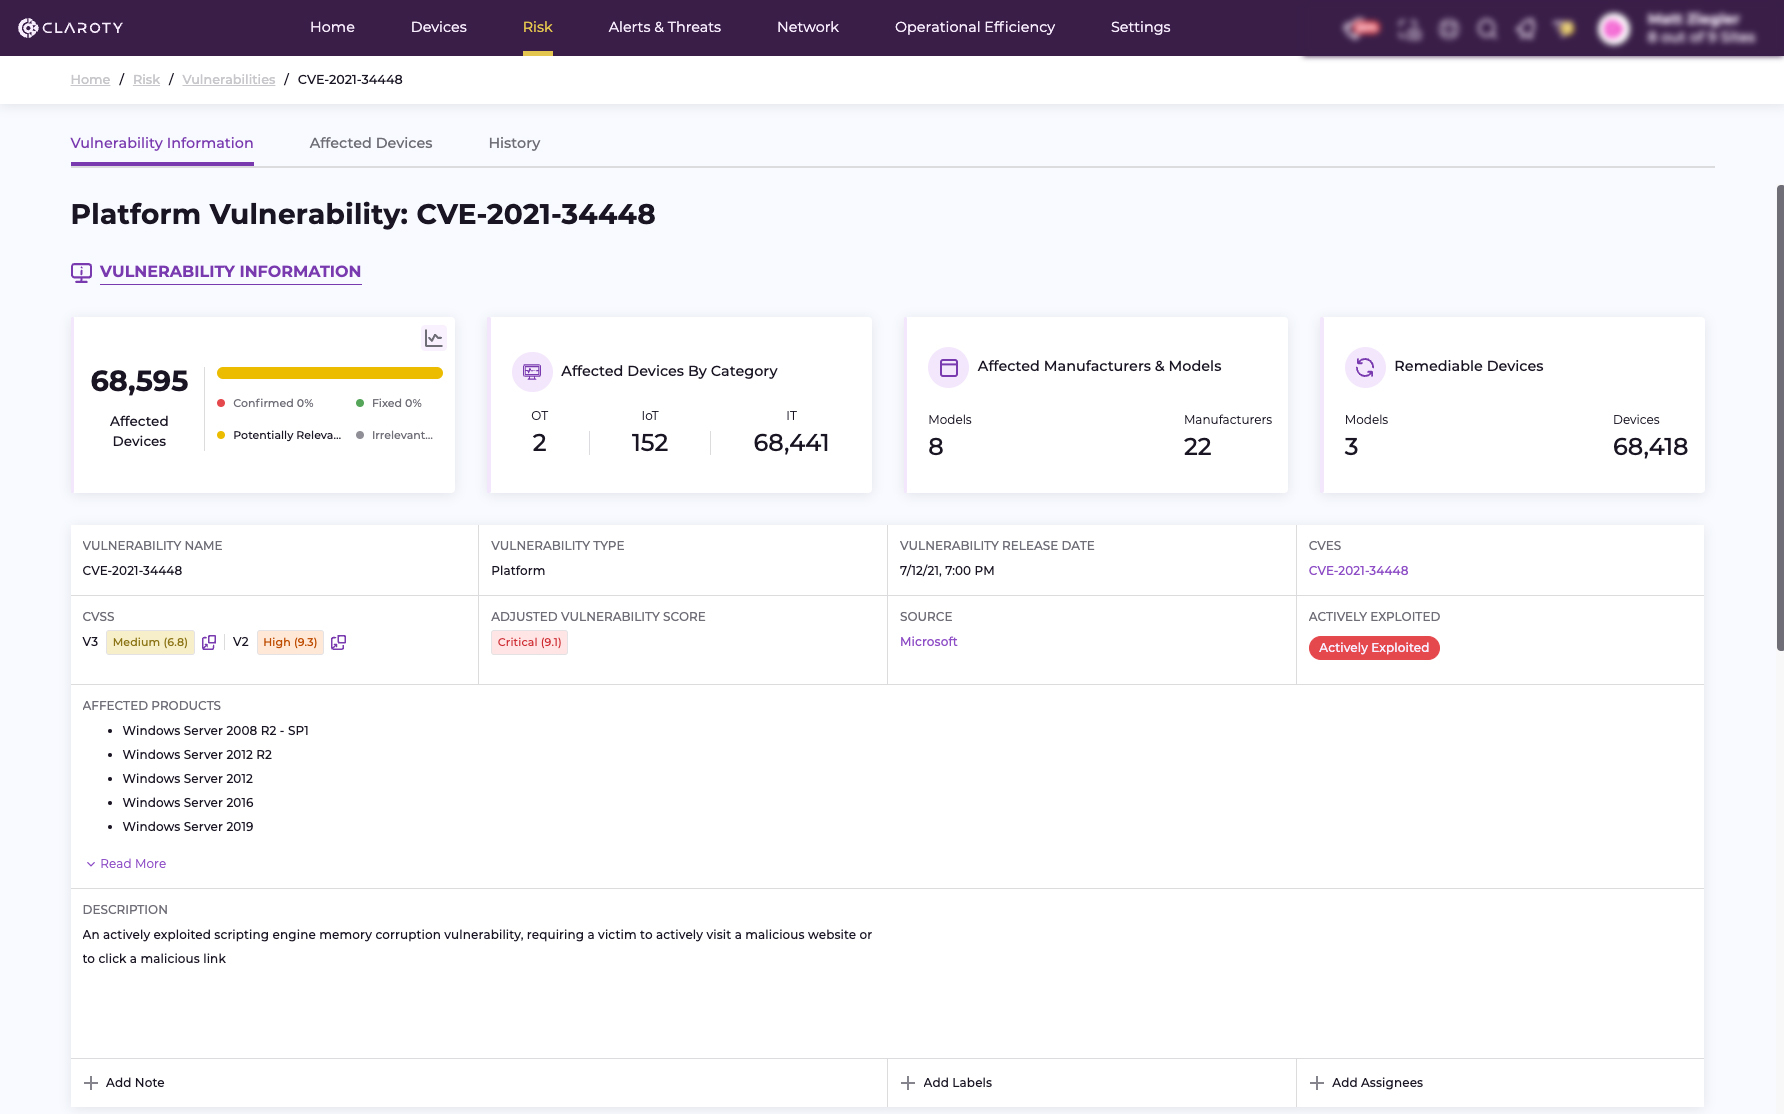Open the Microsoft source link
1784x1114 pixels.
pyautogui.click(x=928, y=642)
